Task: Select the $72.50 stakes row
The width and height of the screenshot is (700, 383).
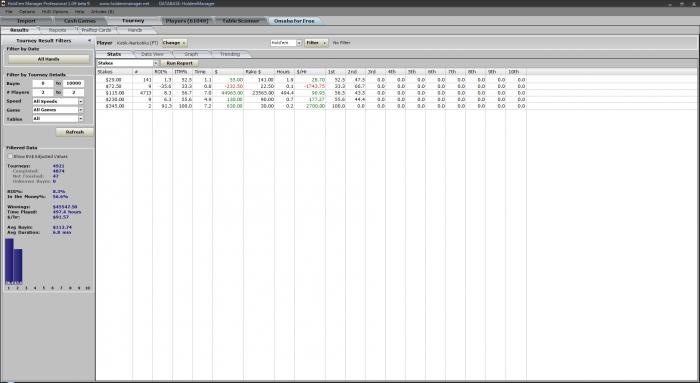Action: click(x=311, y=86)
